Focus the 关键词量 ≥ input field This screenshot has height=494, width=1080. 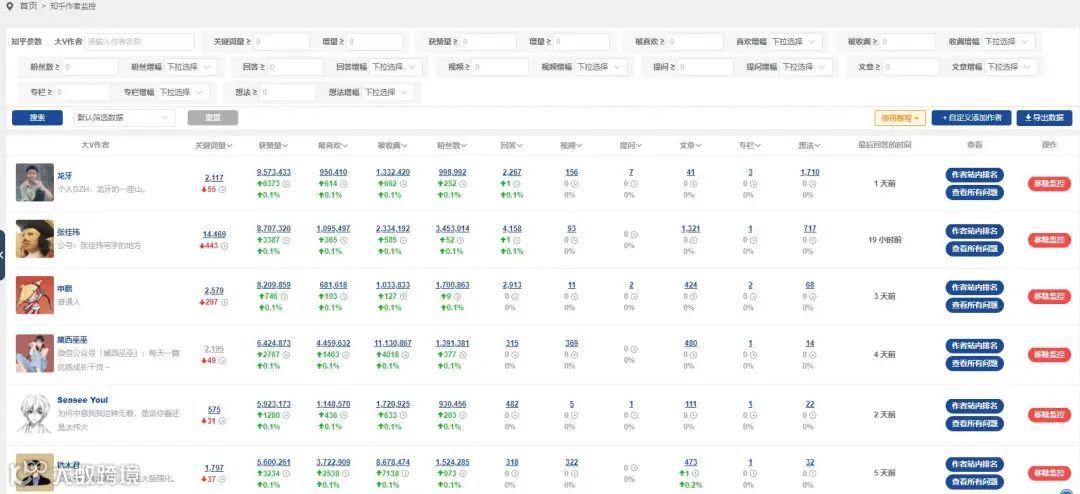[x=281, y=41]
